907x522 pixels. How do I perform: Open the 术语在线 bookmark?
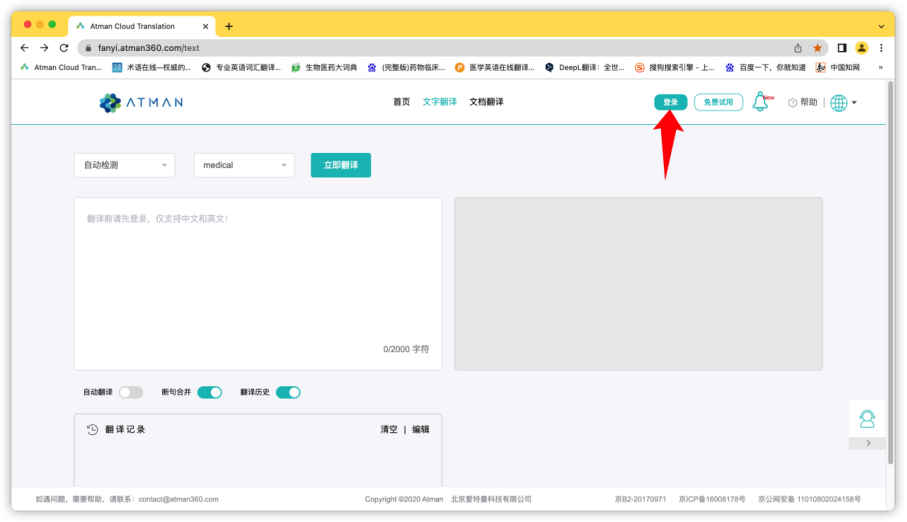(x=152, y=68)
